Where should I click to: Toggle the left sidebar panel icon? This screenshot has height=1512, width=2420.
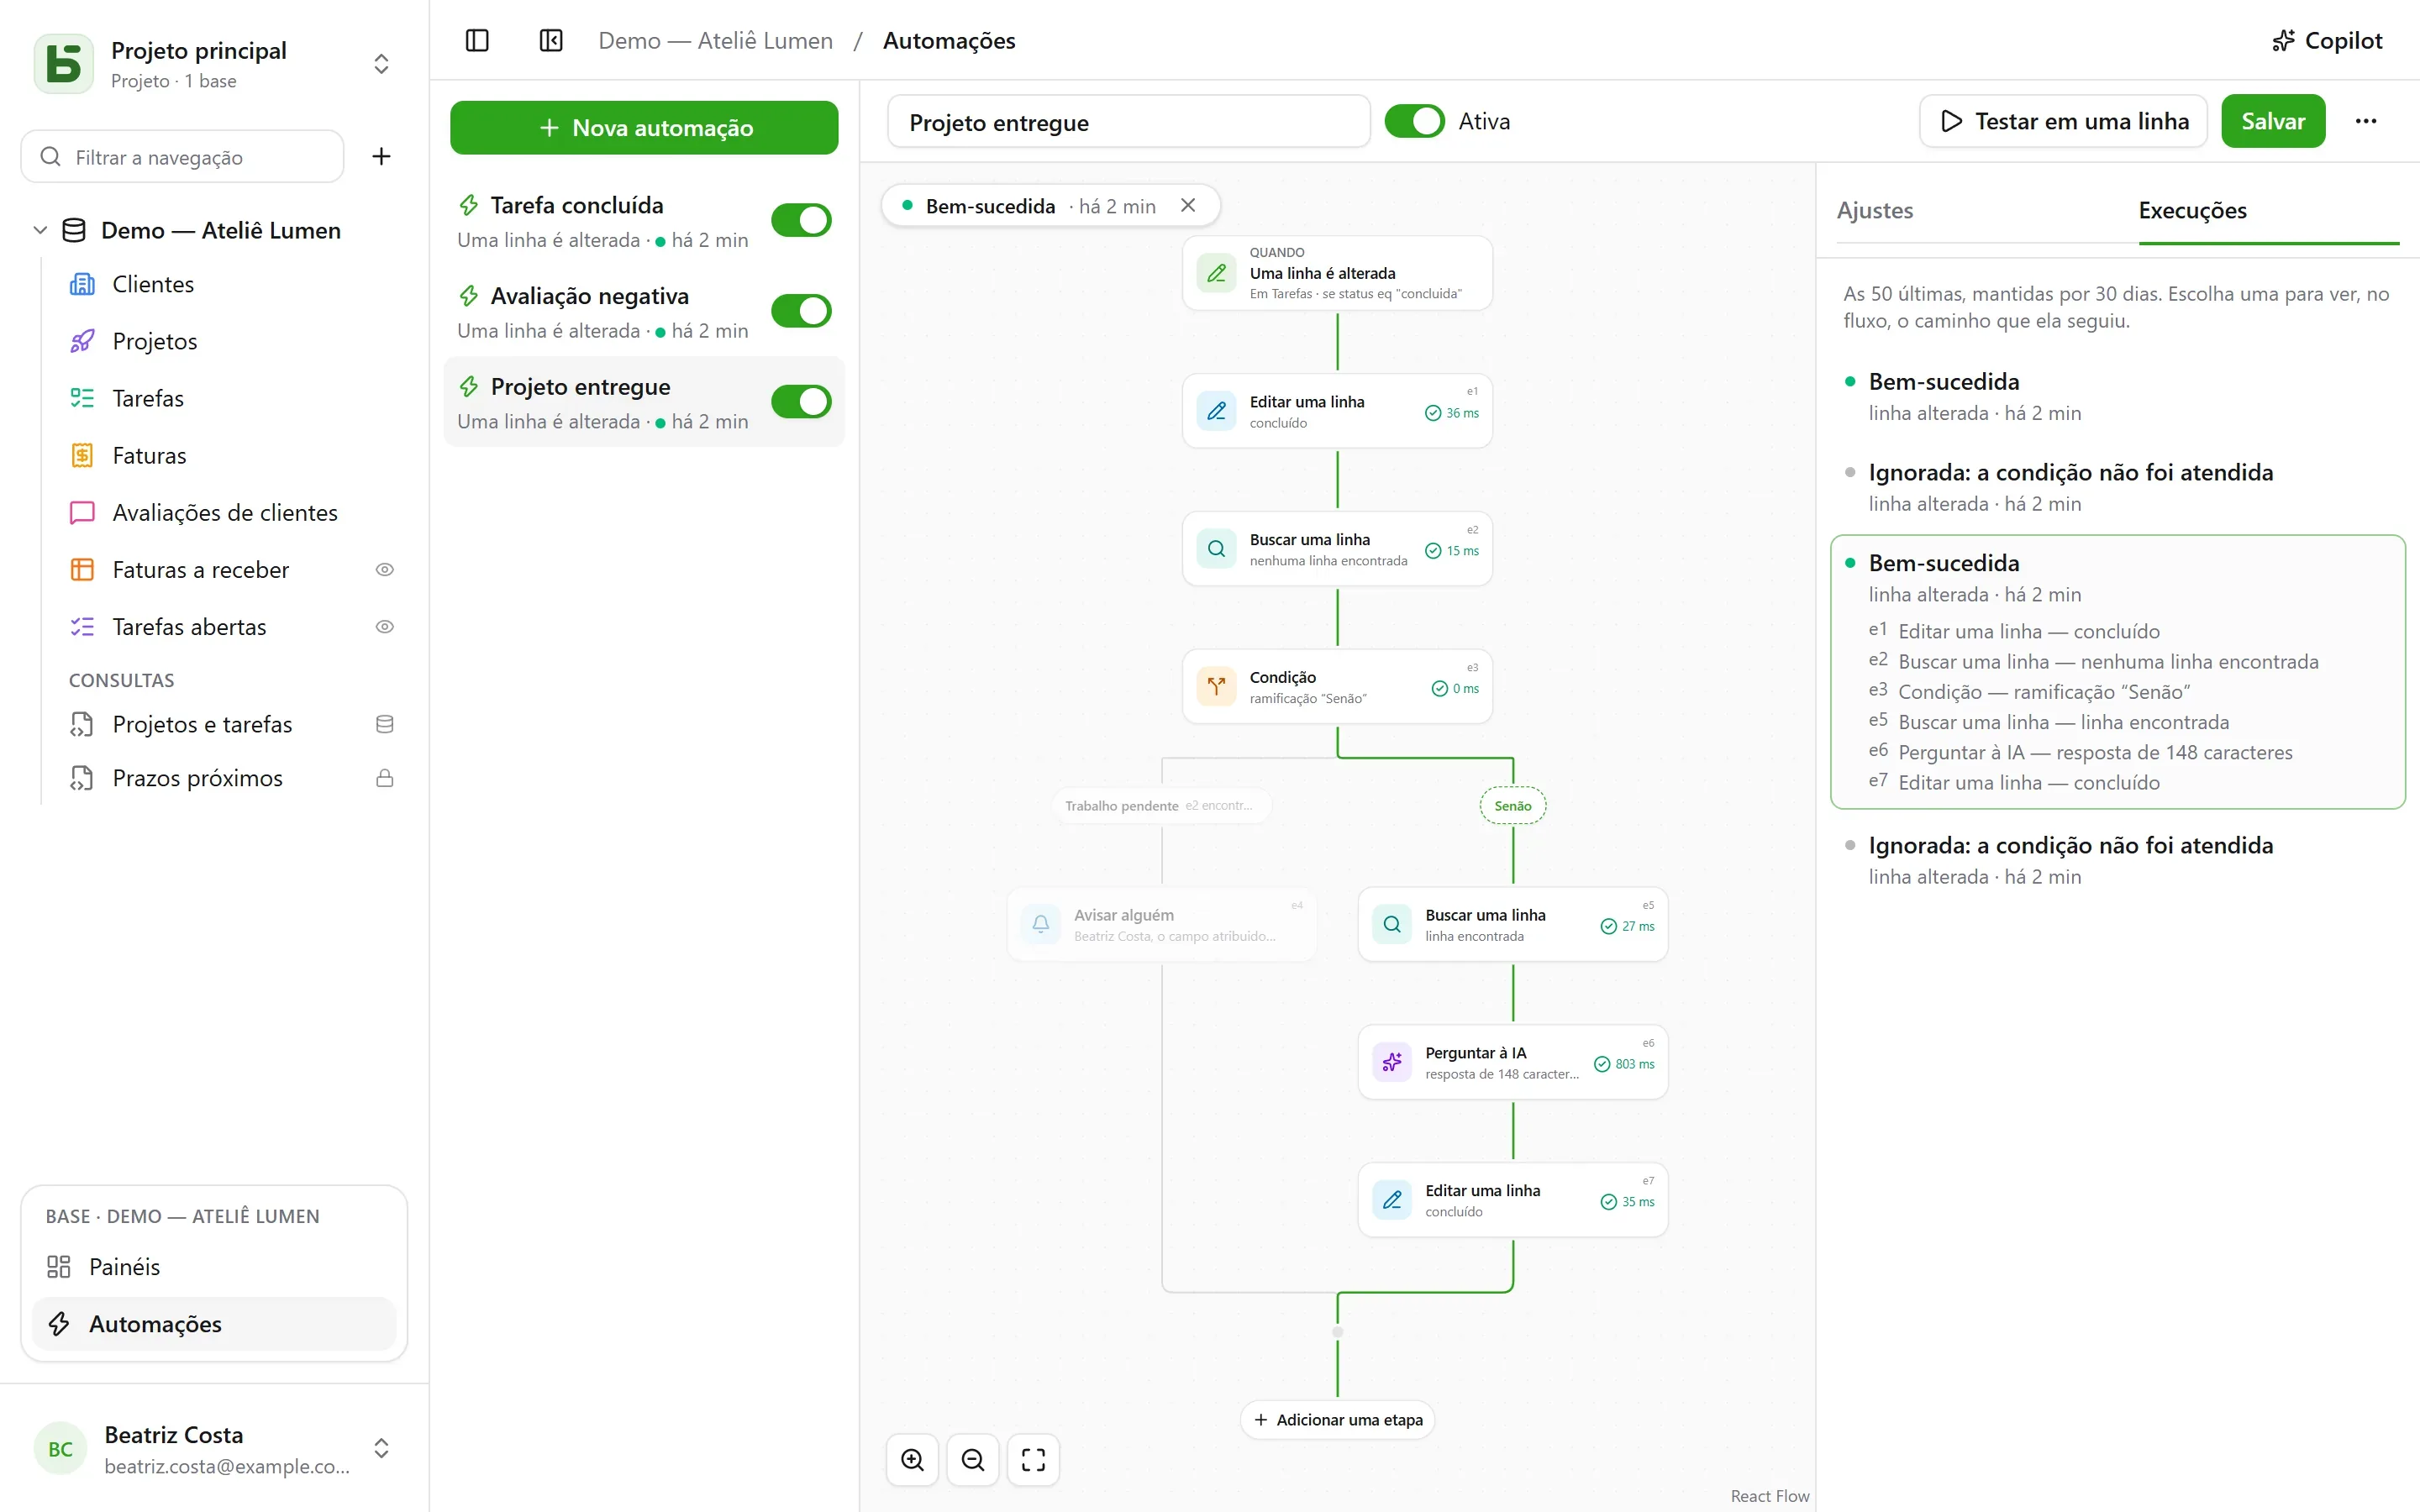click(477, 40)
